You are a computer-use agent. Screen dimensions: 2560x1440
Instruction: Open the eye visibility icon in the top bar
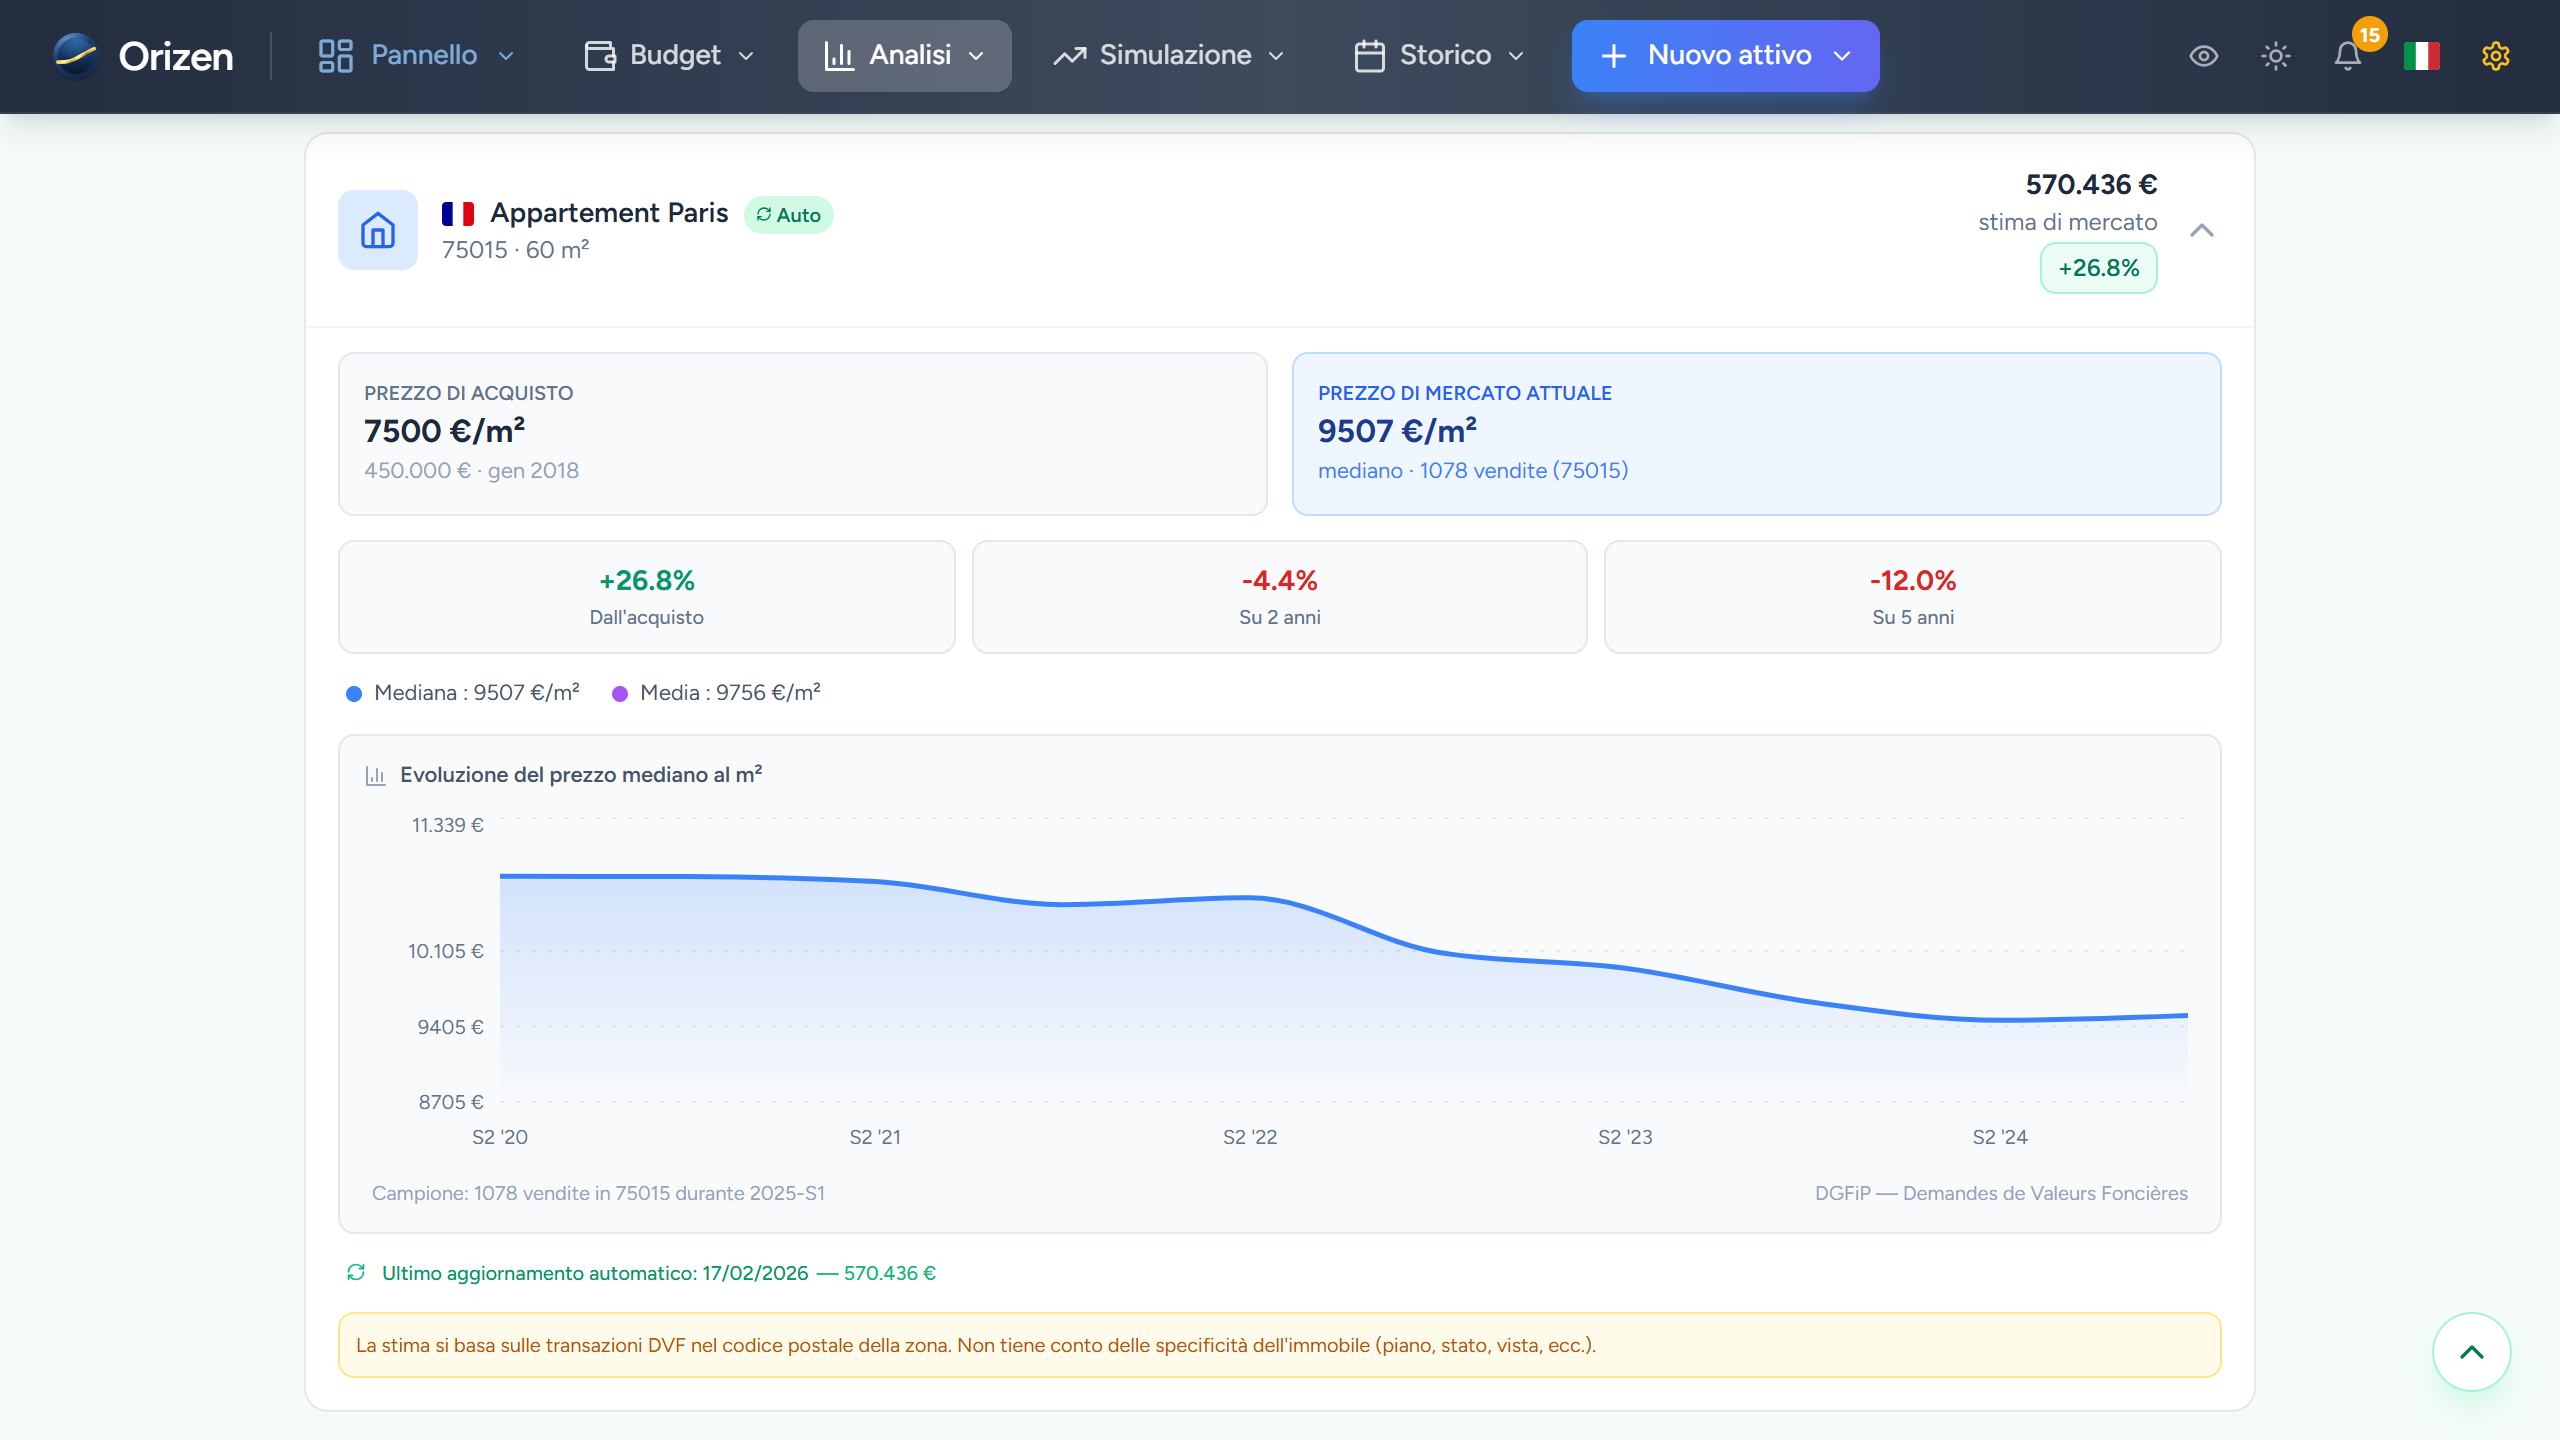[2205, 56]
